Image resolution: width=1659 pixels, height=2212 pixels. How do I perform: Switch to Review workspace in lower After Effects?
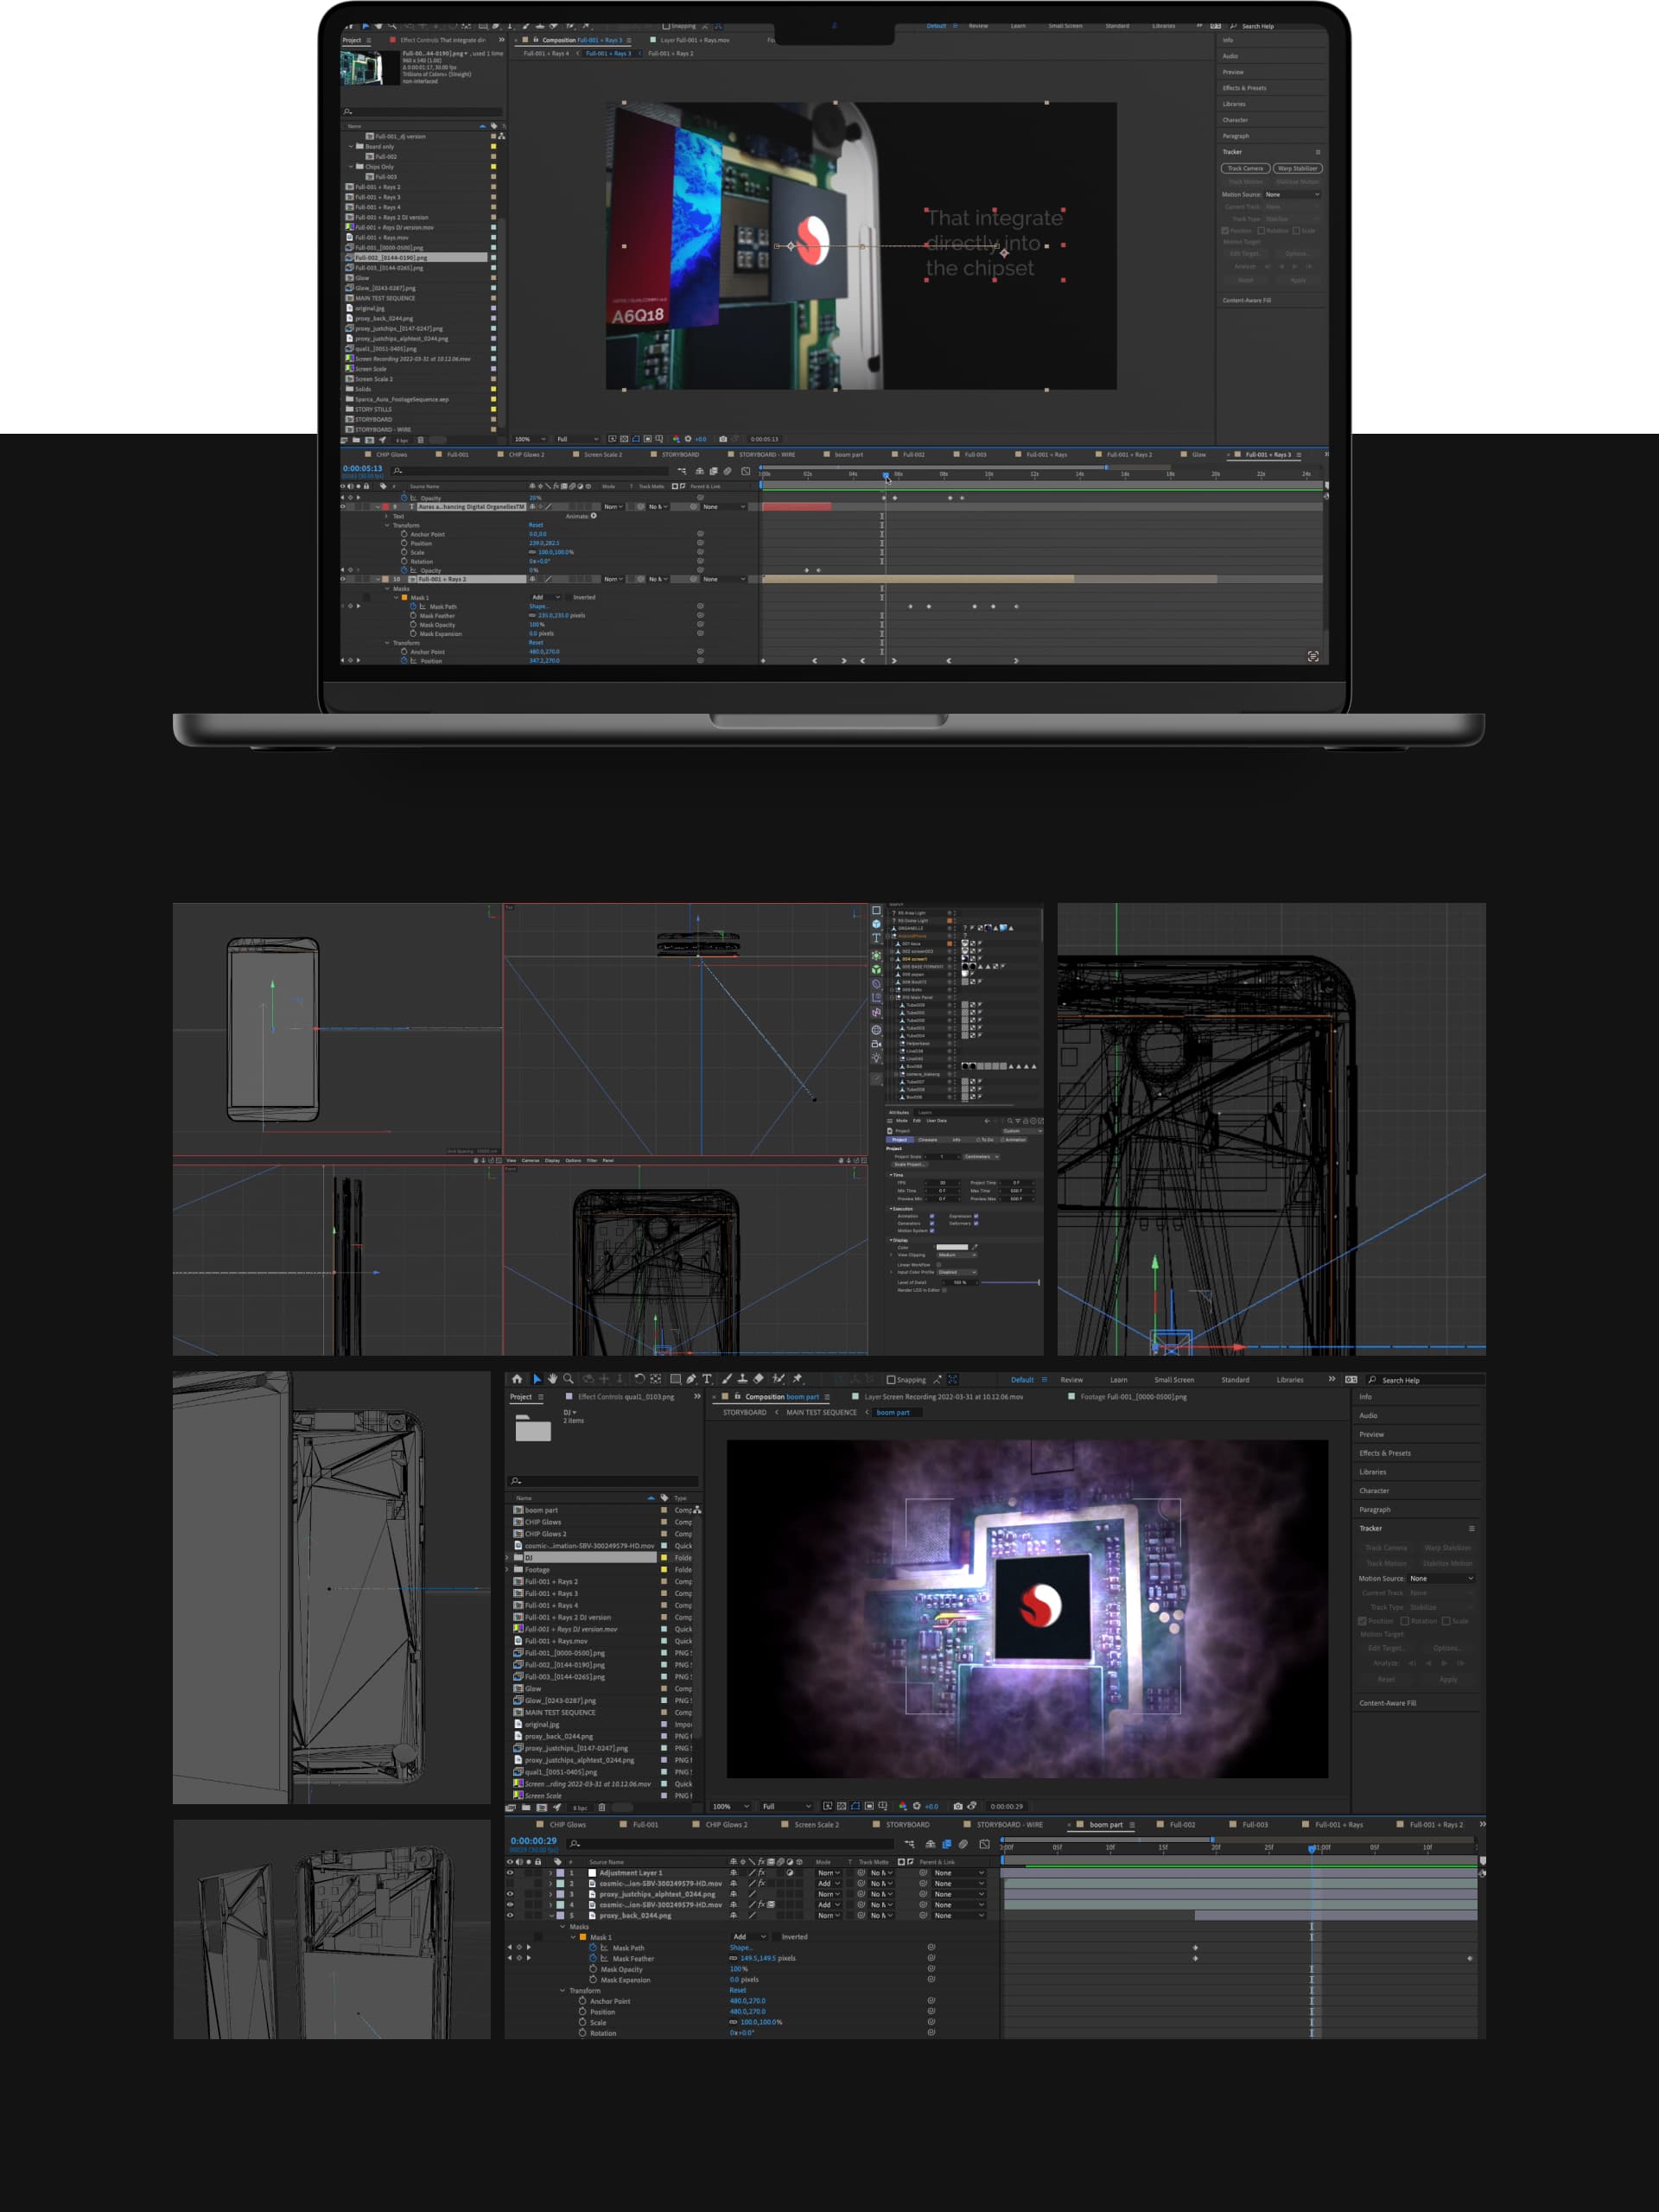[x=1072, y=1380]
